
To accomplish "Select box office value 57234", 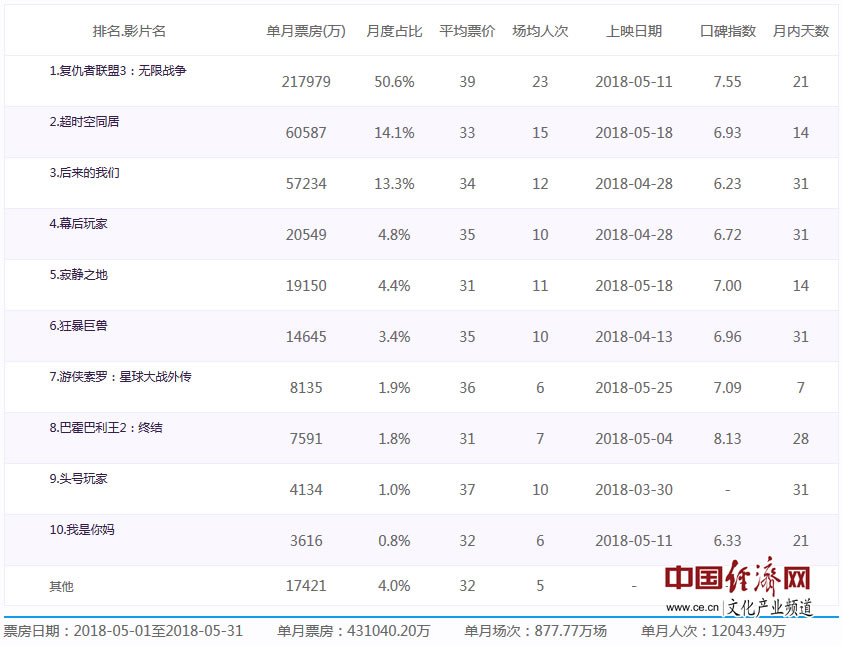I will (306, 184).
